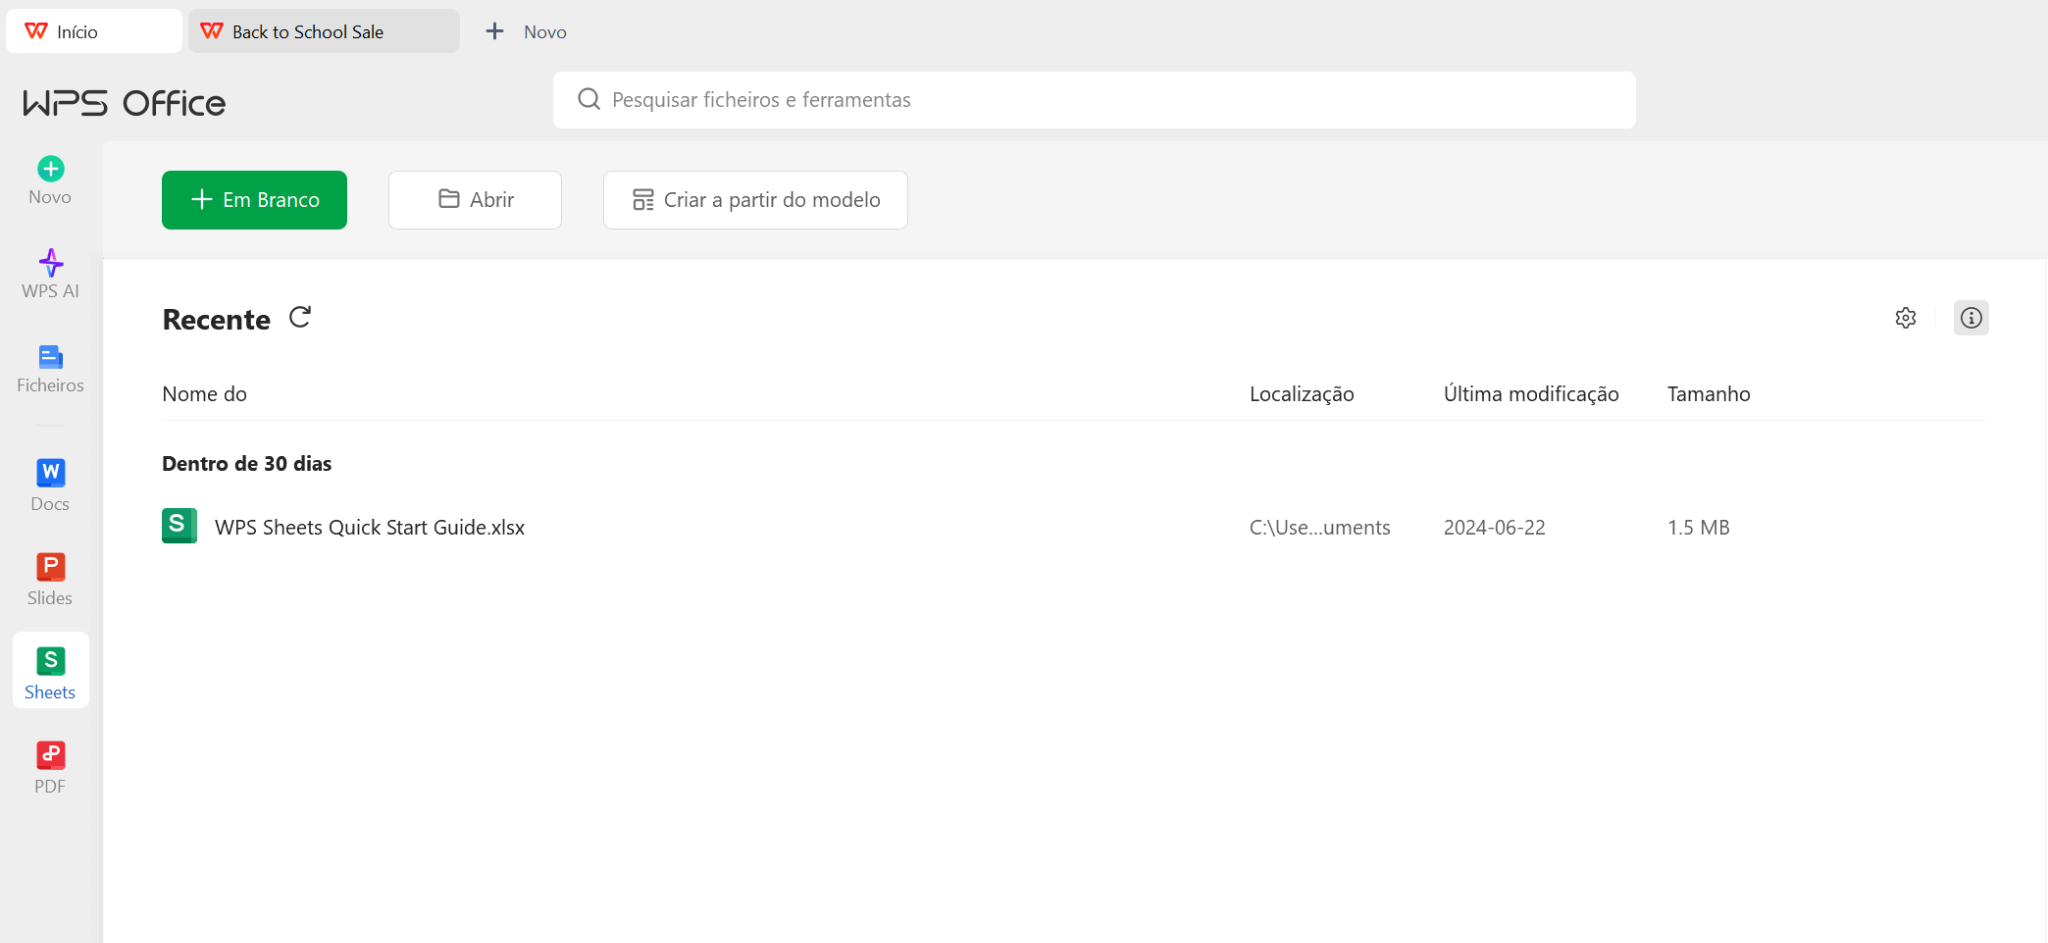
Task: Open WPS Sheets Quick Start Guide.xlsx
Action: coord(369,527)
